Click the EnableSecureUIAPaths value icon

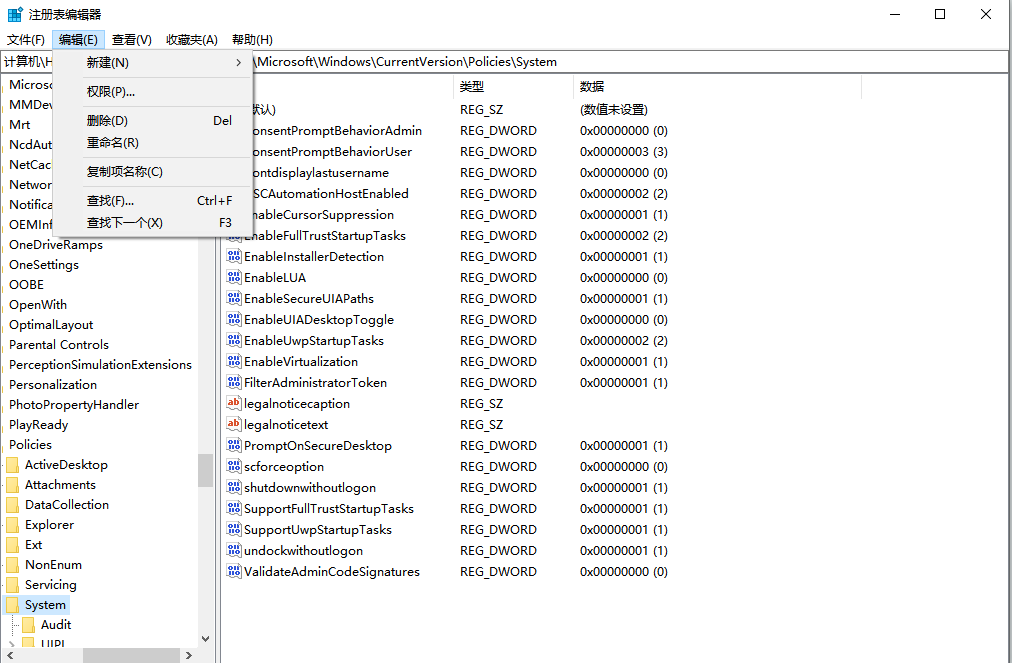234,298
